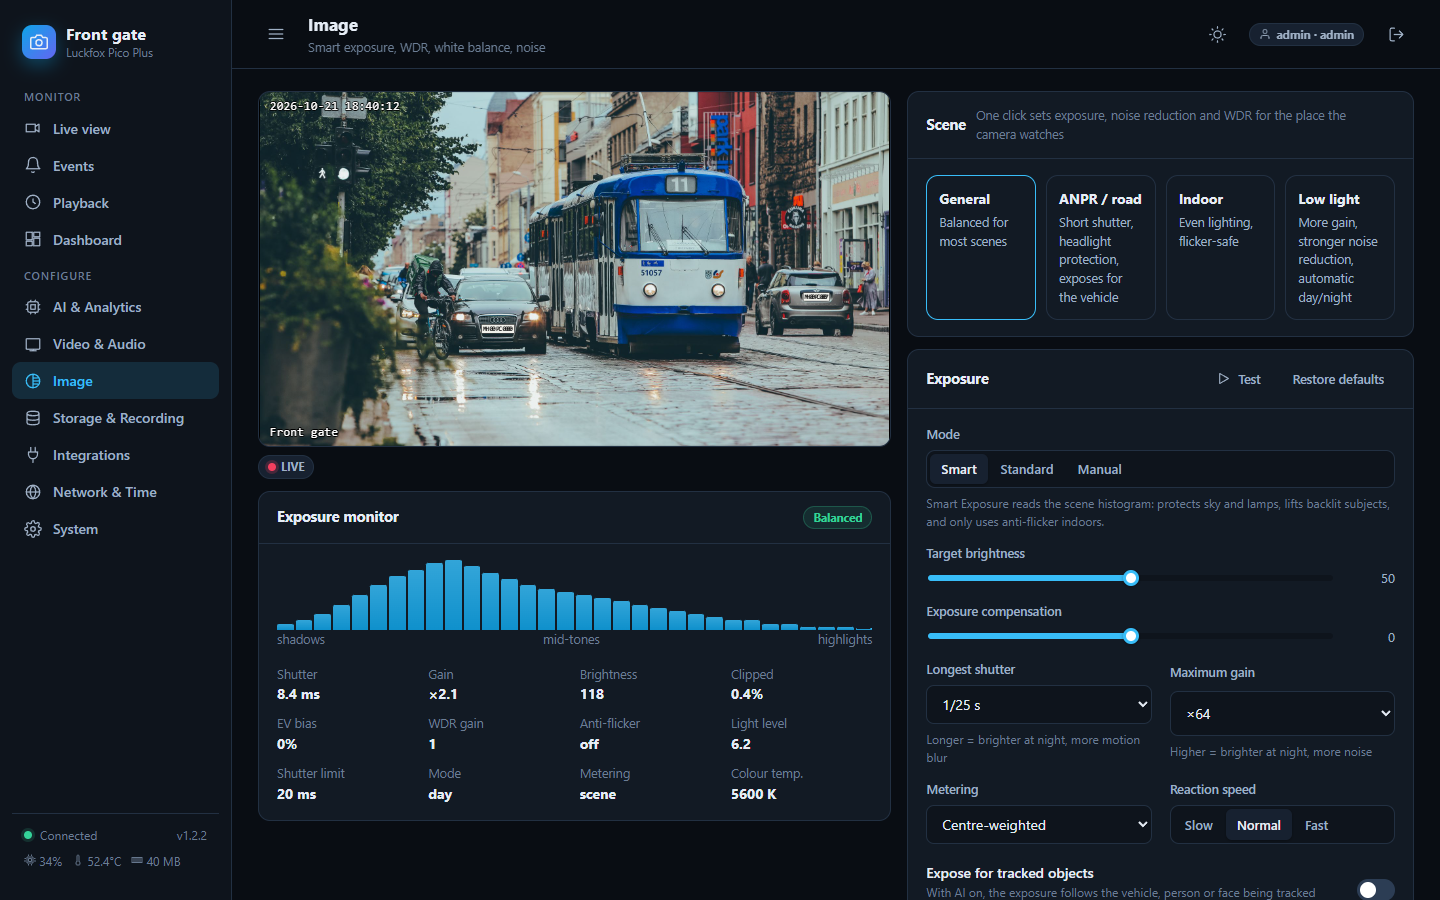Click Restore defaults in Exposure
The image size is (1440, 900).
(1338, 379)
